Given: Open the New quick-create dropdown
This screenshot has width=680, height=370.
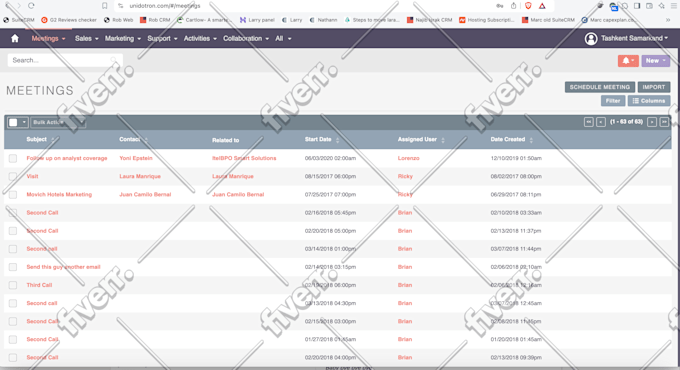Looking at the screenshot, I should pyautogui.click(x=655, y=61).
